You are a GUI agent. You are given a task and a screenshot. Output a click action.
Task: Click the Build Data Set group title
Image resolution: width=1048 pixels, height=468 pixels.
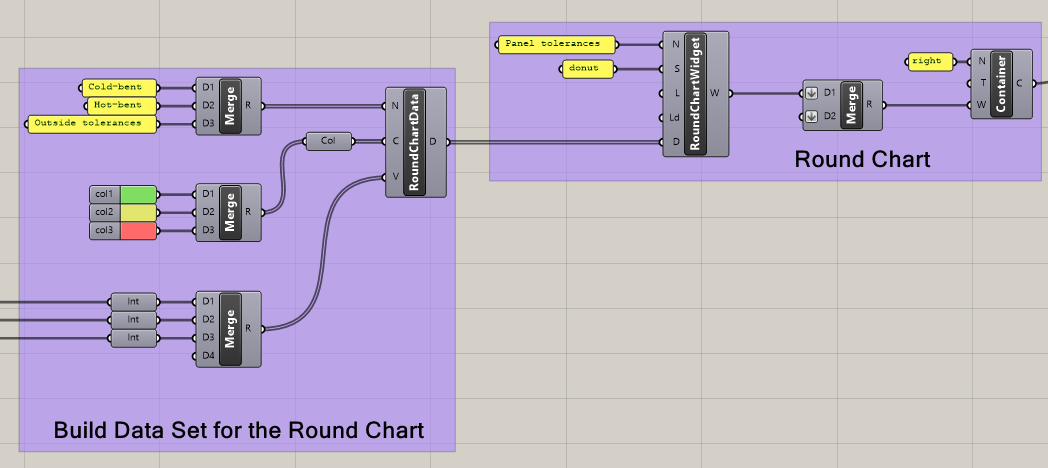(238, 430)
